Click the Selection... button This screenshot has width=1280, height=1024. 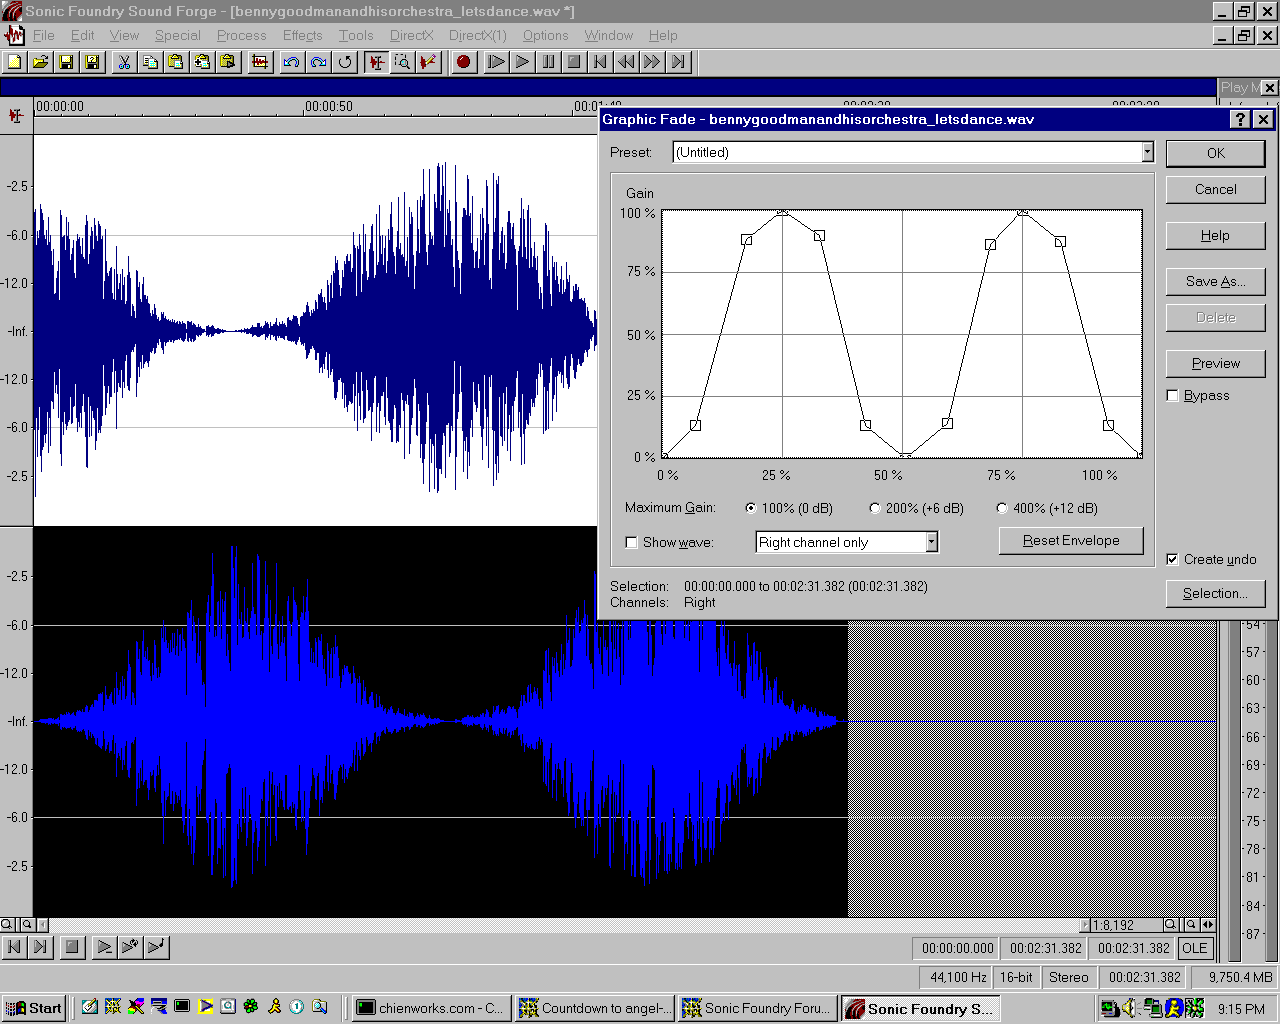pyautogui.click(x=1216, y=593)
